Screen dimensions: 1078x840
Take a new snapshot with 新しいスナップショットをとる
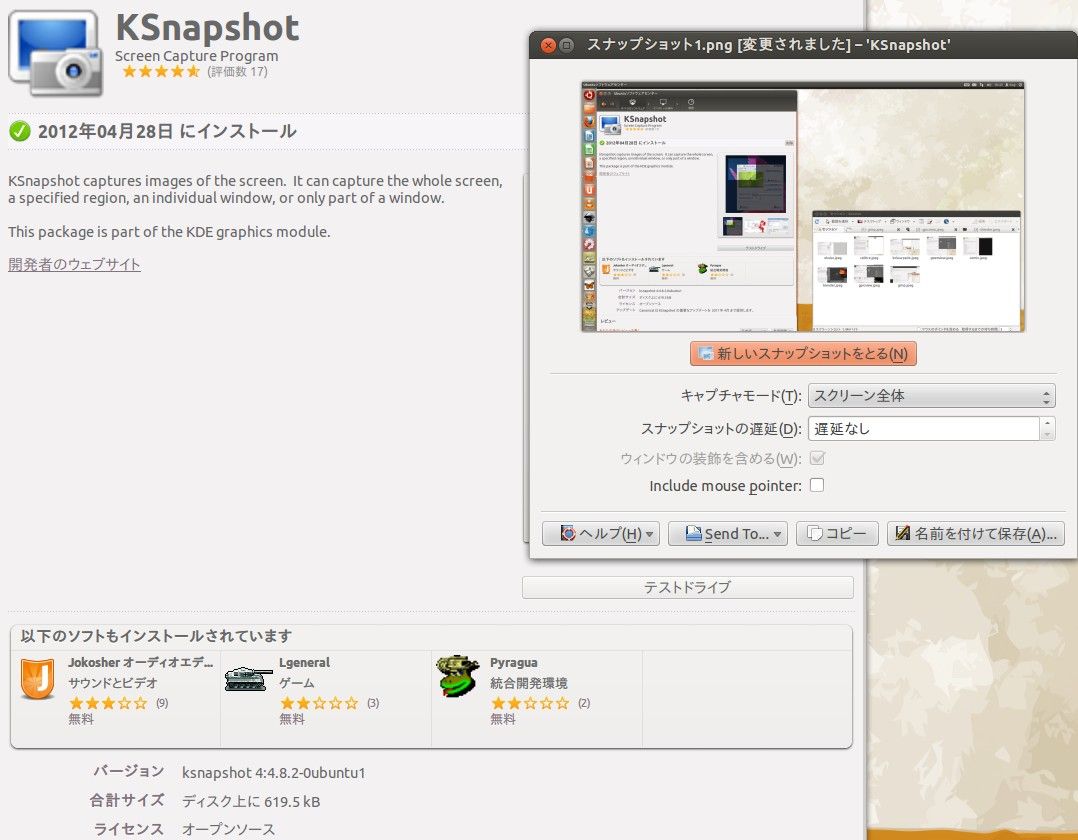click(803, 353)
